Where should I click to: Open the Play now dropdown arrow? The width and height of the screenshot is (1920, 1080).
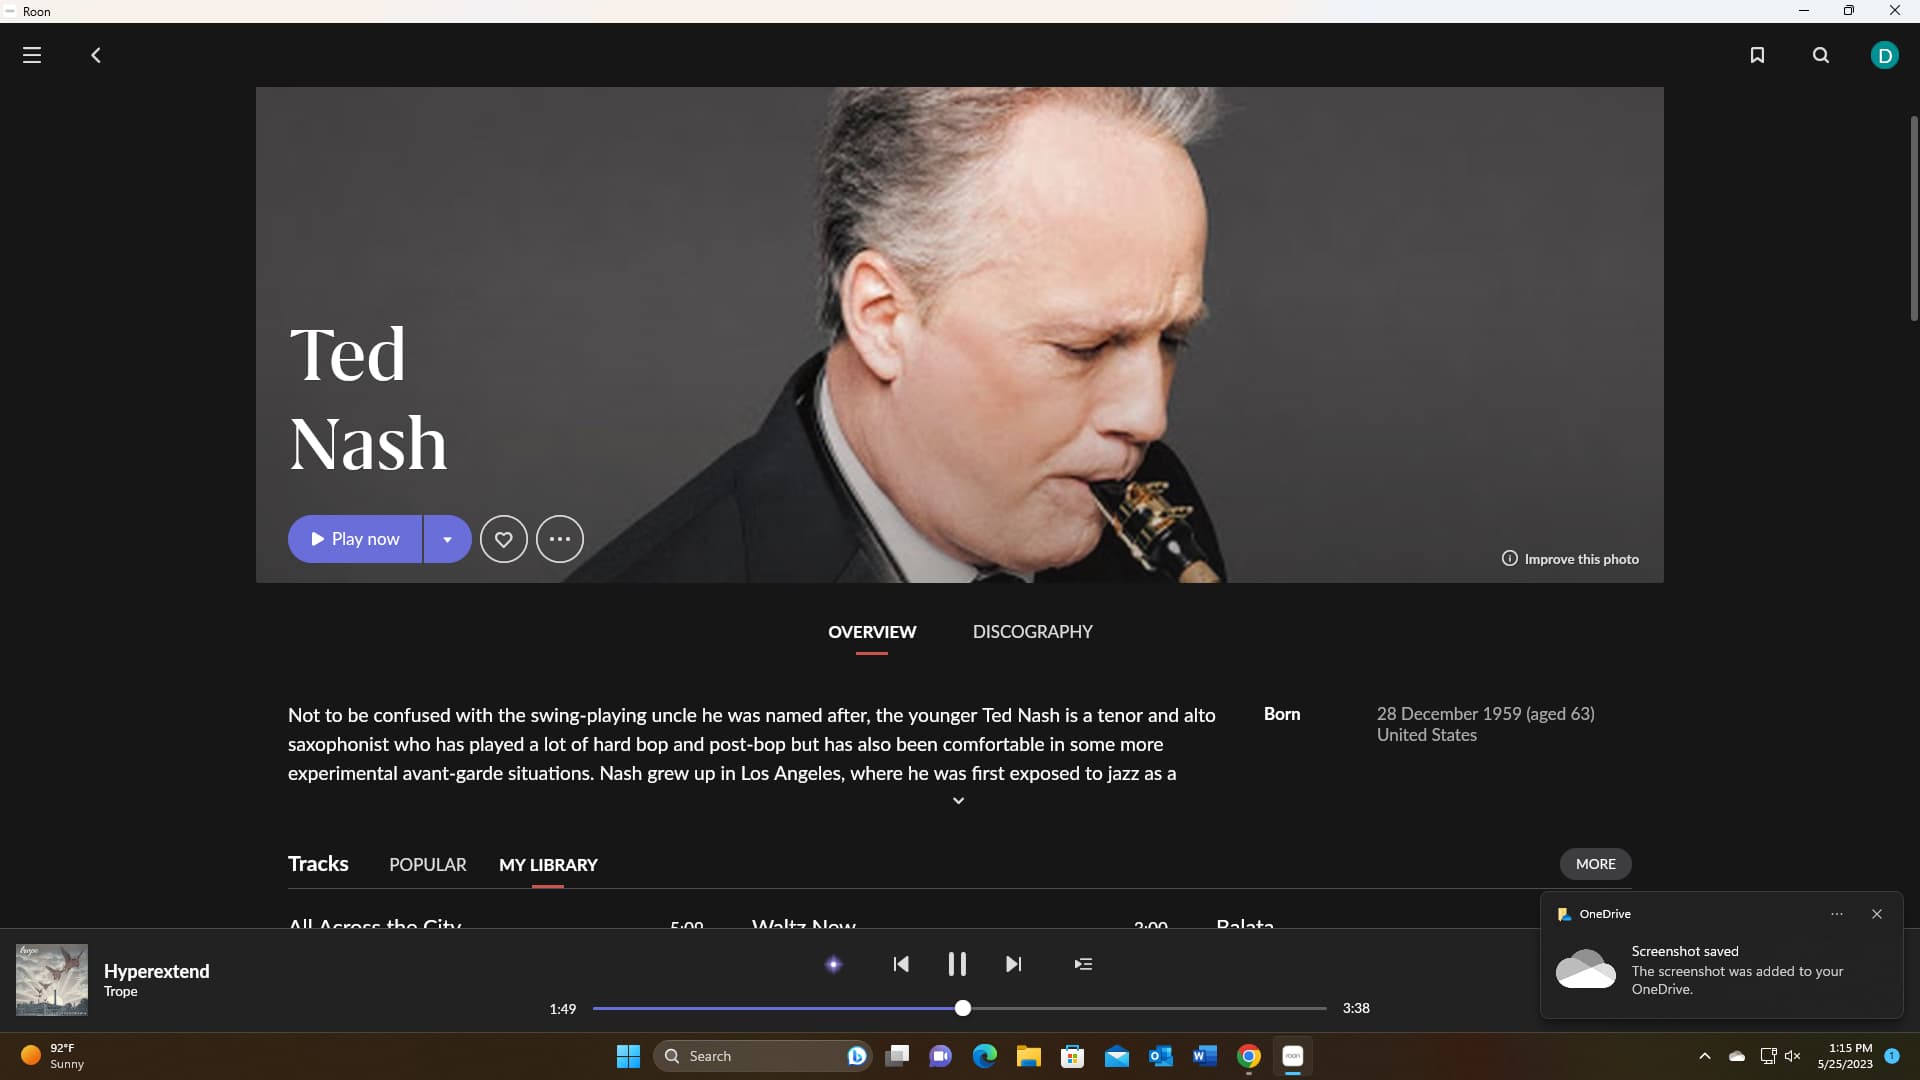[447, 539]
